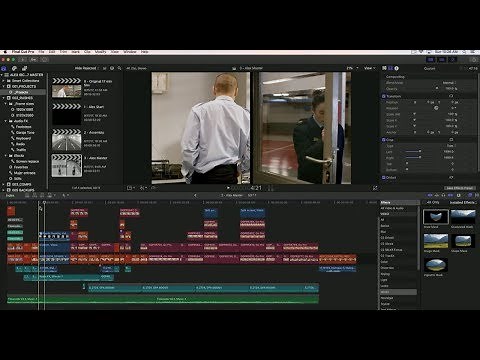Click the Background Tasks toolbar icon
This screenshot has height=360, width=480.
click(45, 60)
